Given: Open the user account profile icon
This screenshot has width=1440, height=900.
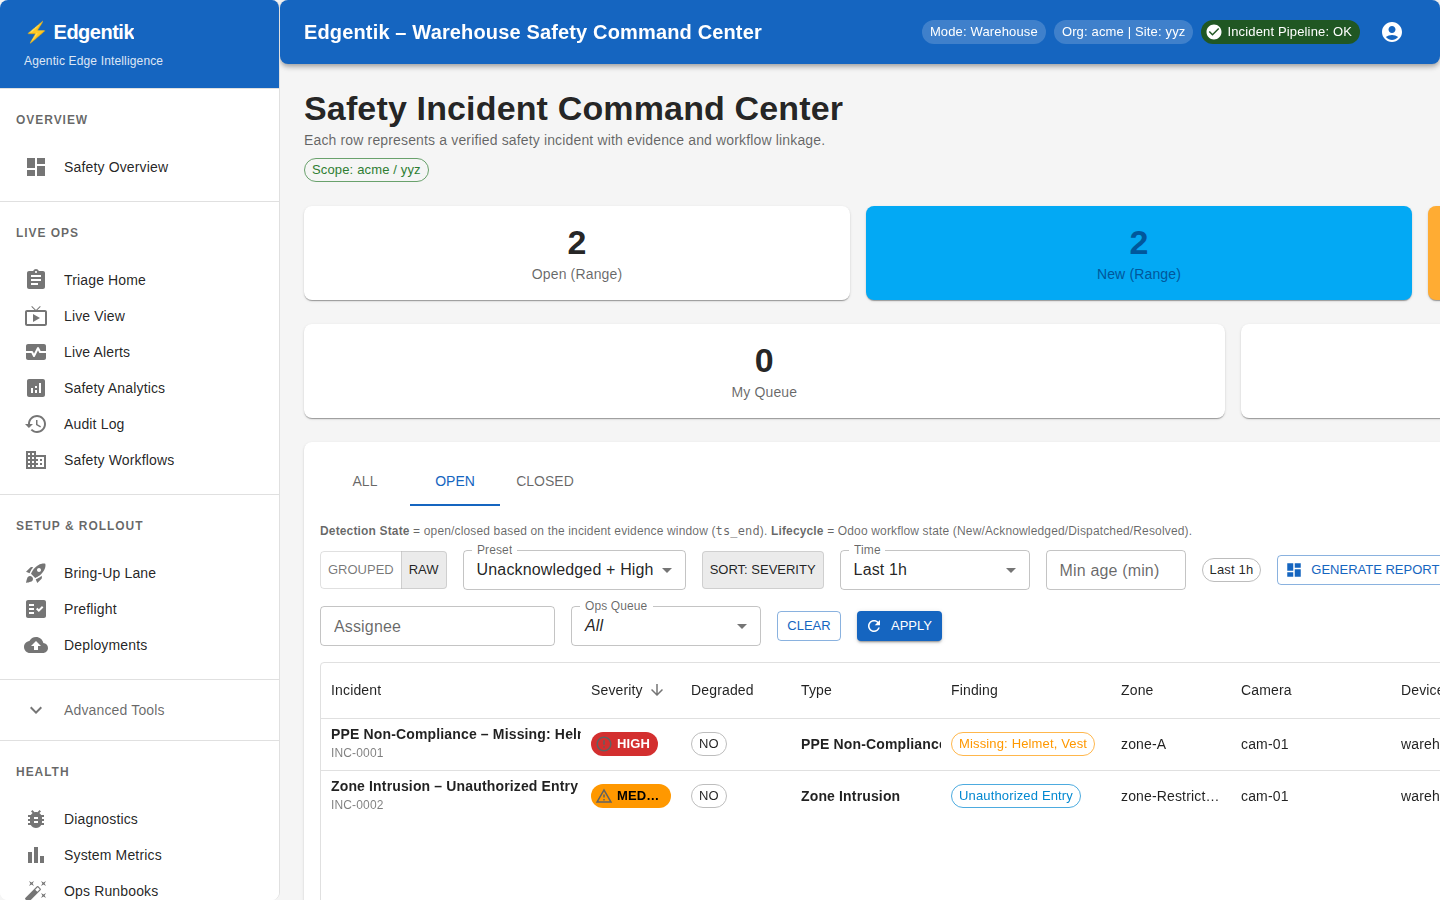Looking at the screenshot, I should [1392, 31].
